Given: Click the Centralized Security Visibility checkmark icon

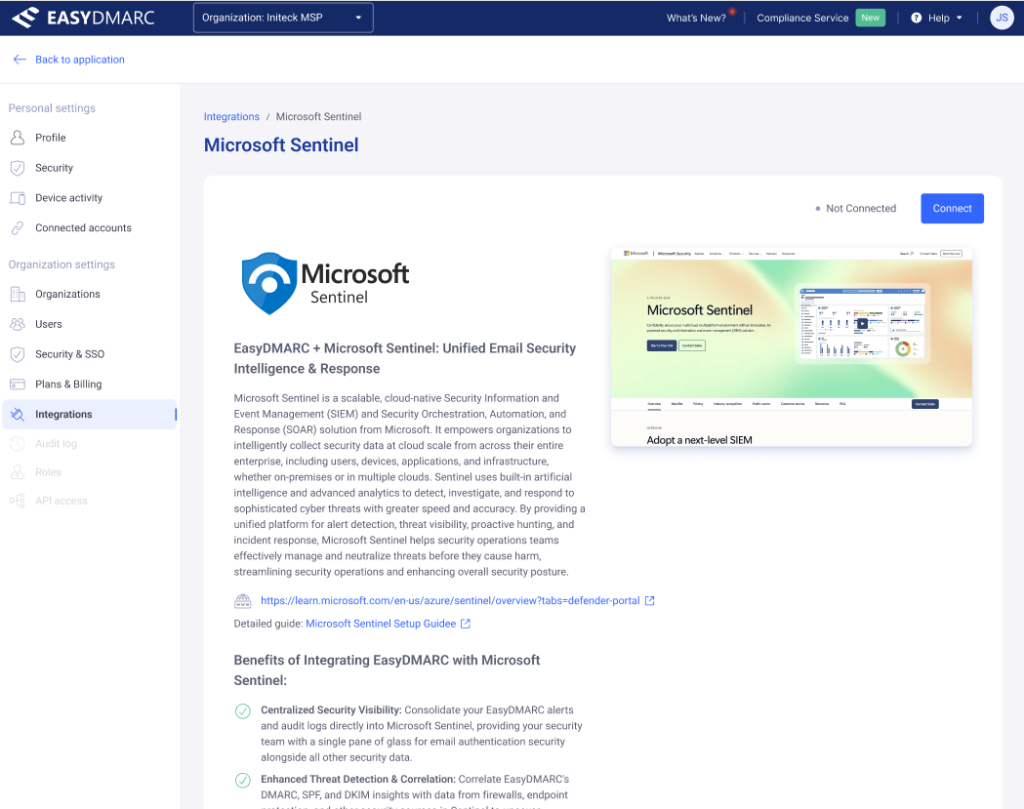Looking at the screenshot, I should point(243,711).
